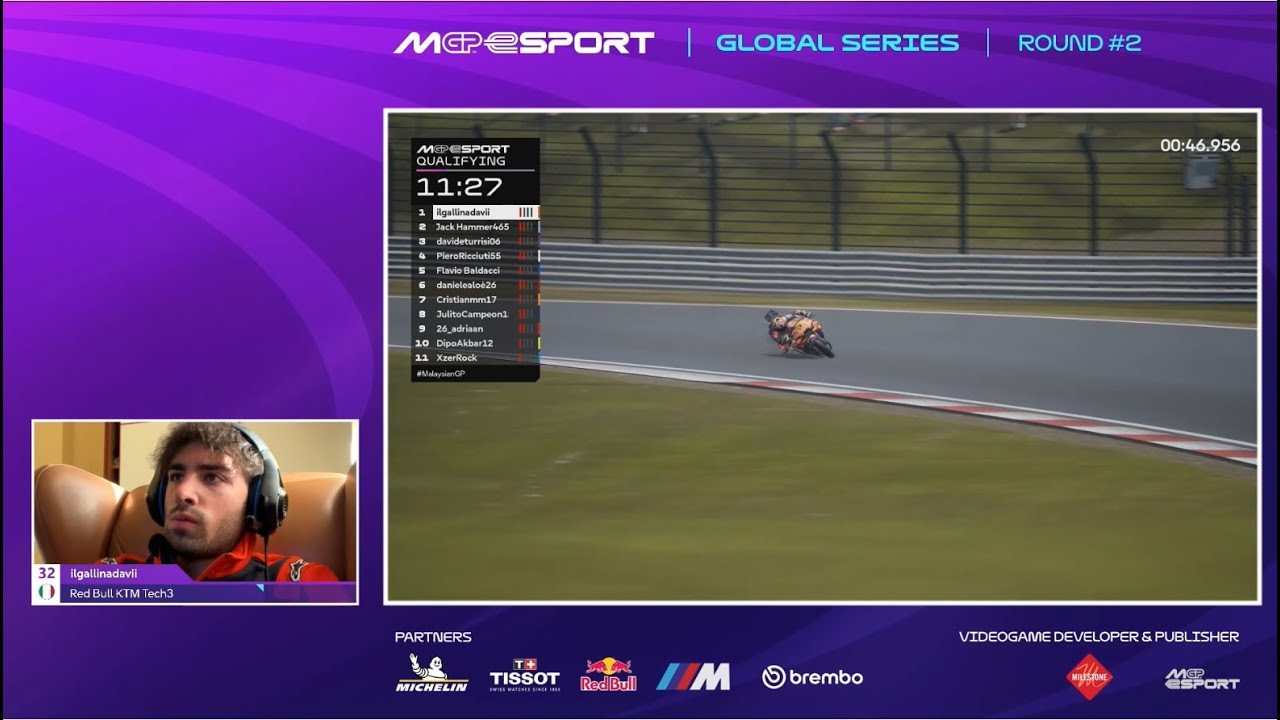Select danielealoè26 in the leaderboard
This screenshot has height=720, width=1280.
[476, 285]
